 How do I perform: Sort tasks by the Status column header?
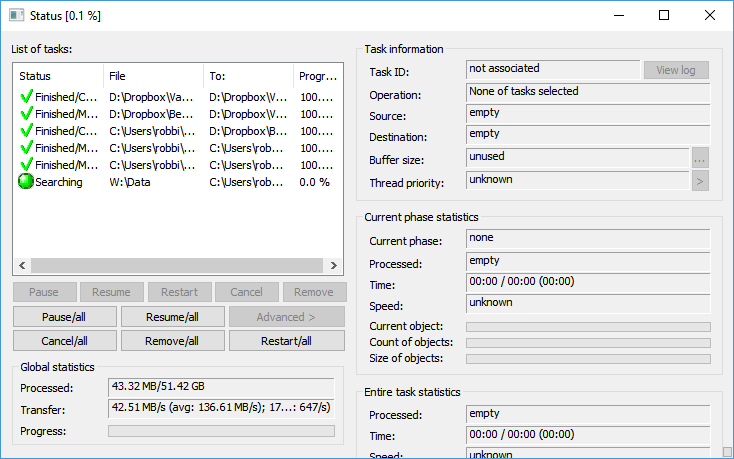coord(58,76)
